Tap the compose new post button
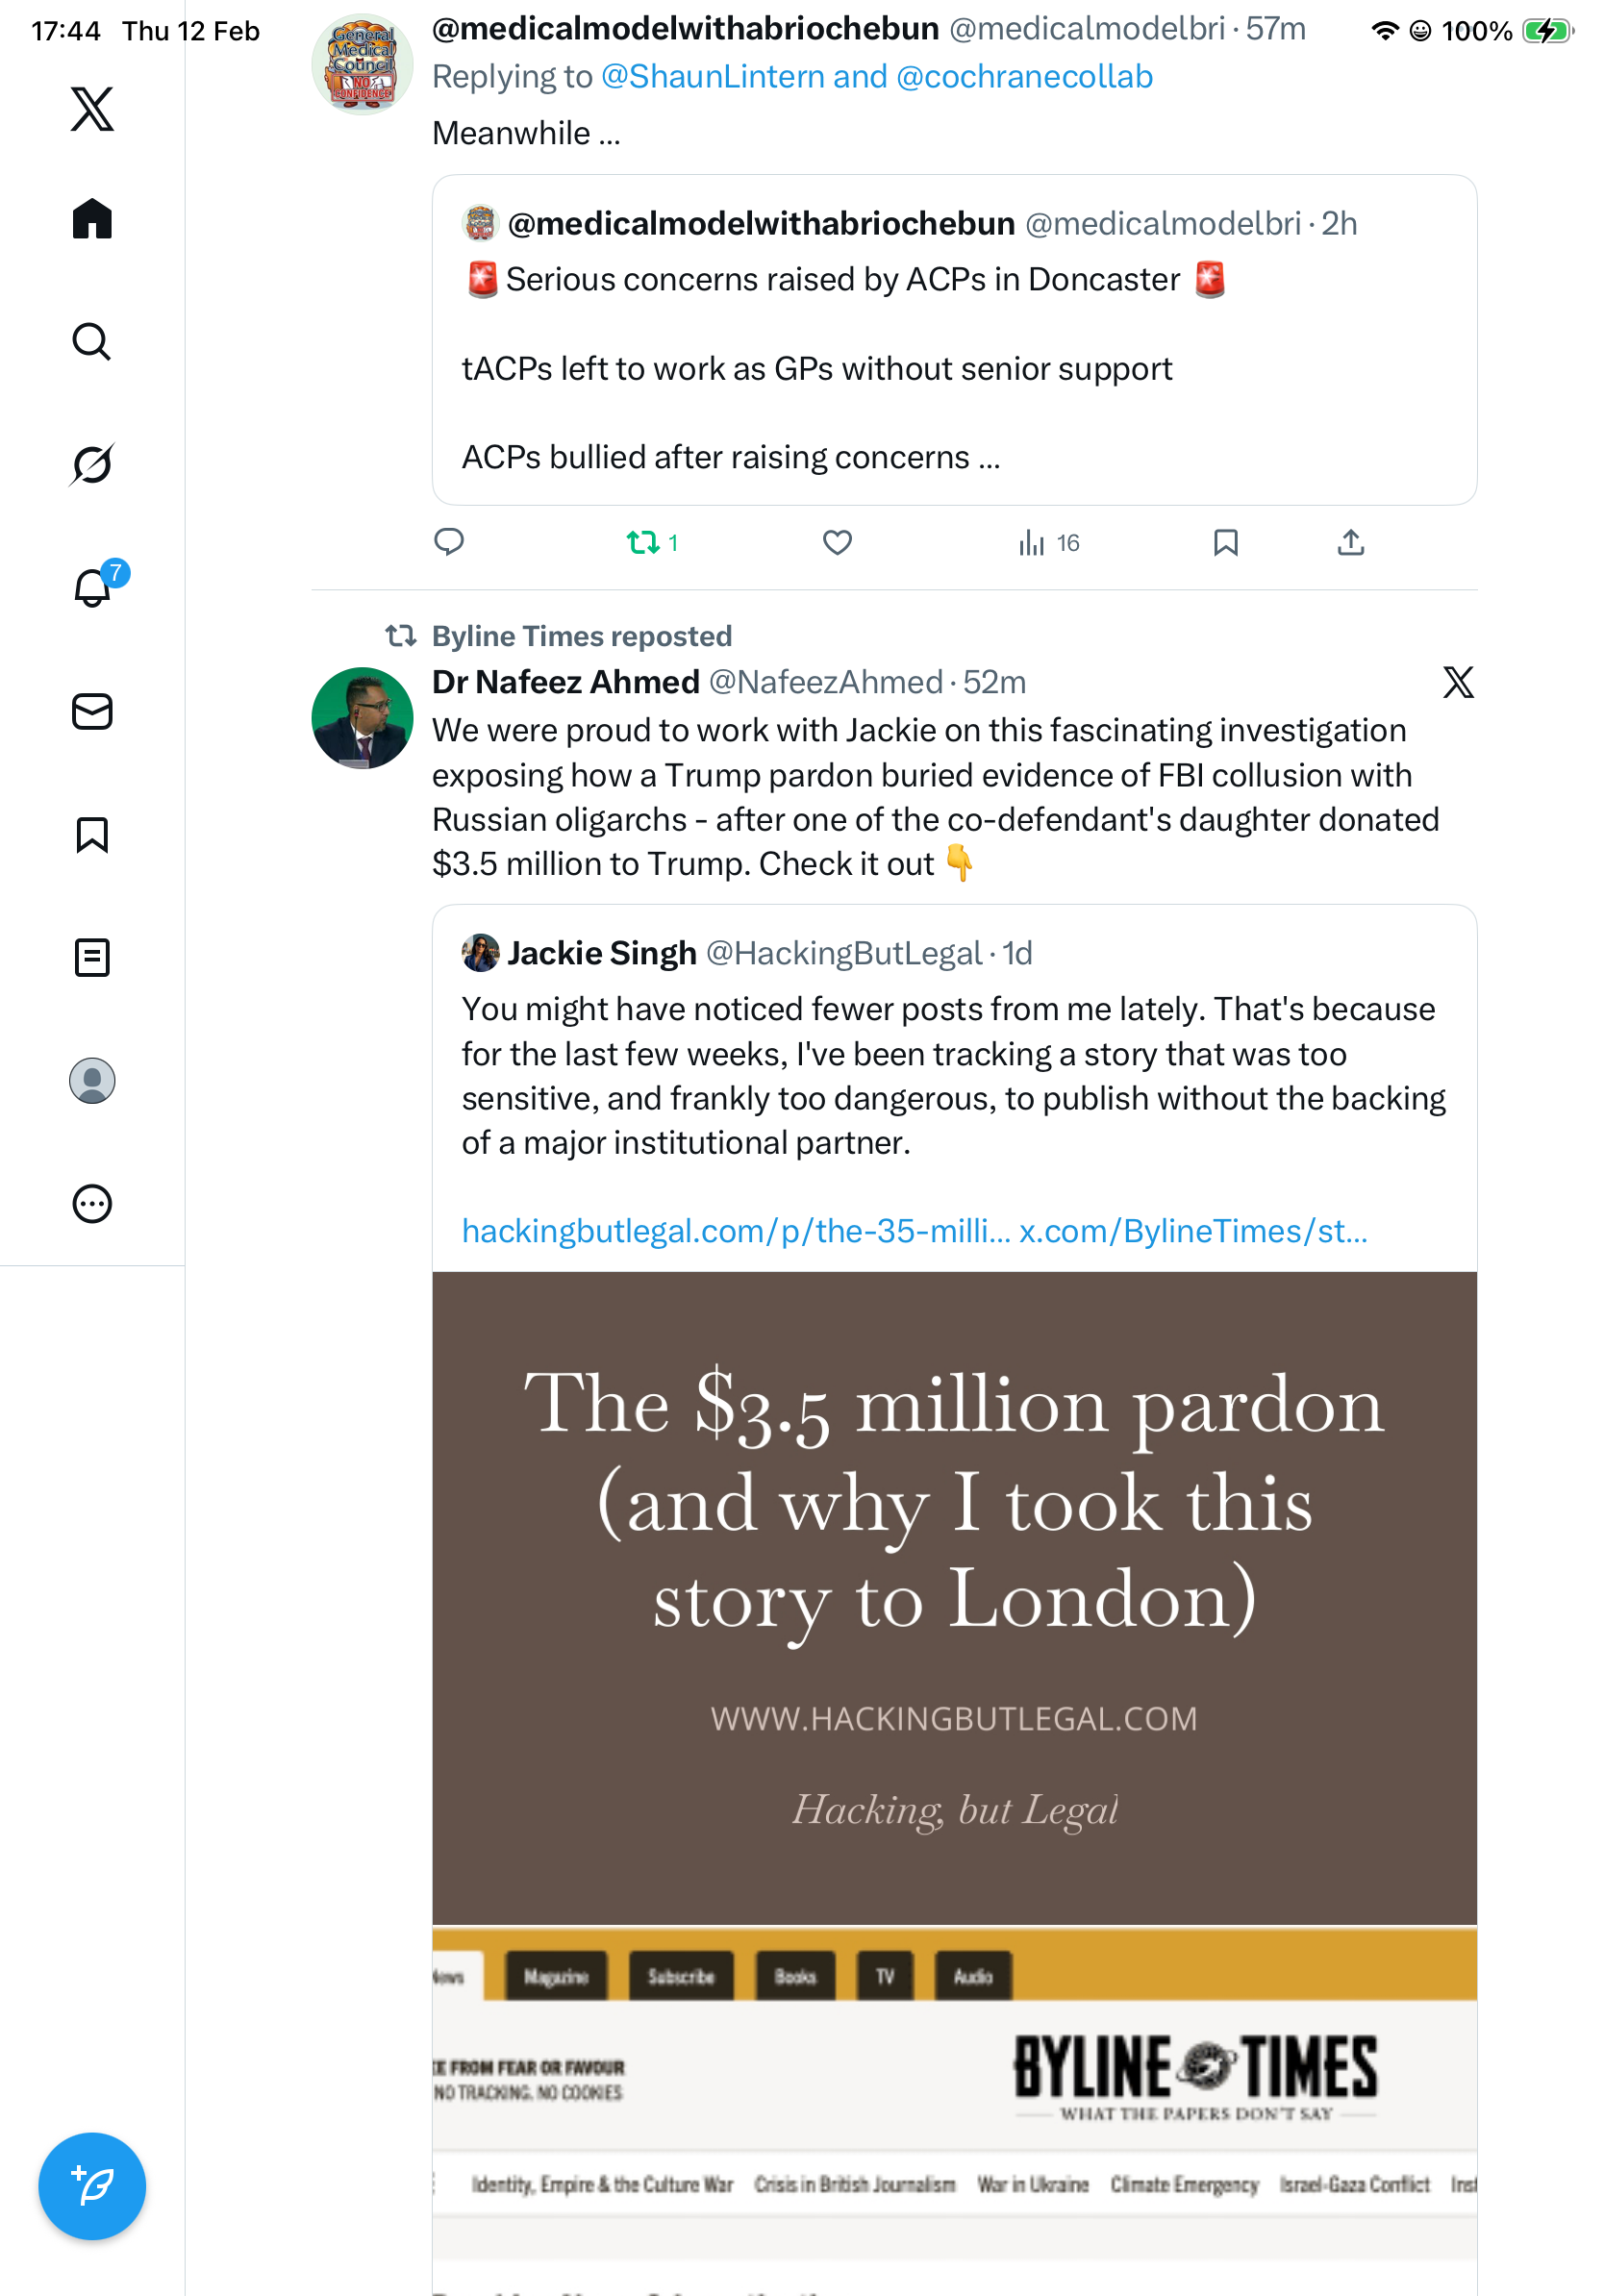Image resolution: width=1604 pixels, height=2296 pixels. (92, 2187)
